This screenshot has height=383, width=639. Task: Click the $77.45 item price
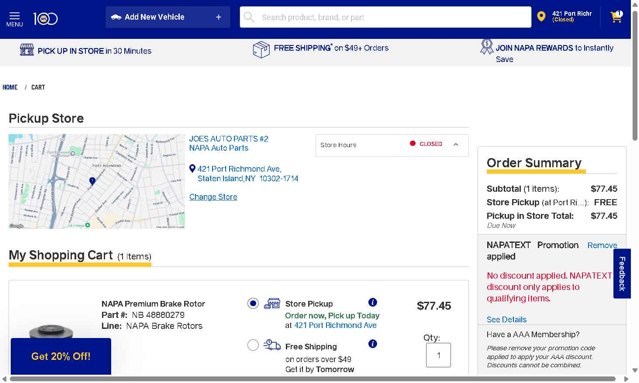click(434, 306)
